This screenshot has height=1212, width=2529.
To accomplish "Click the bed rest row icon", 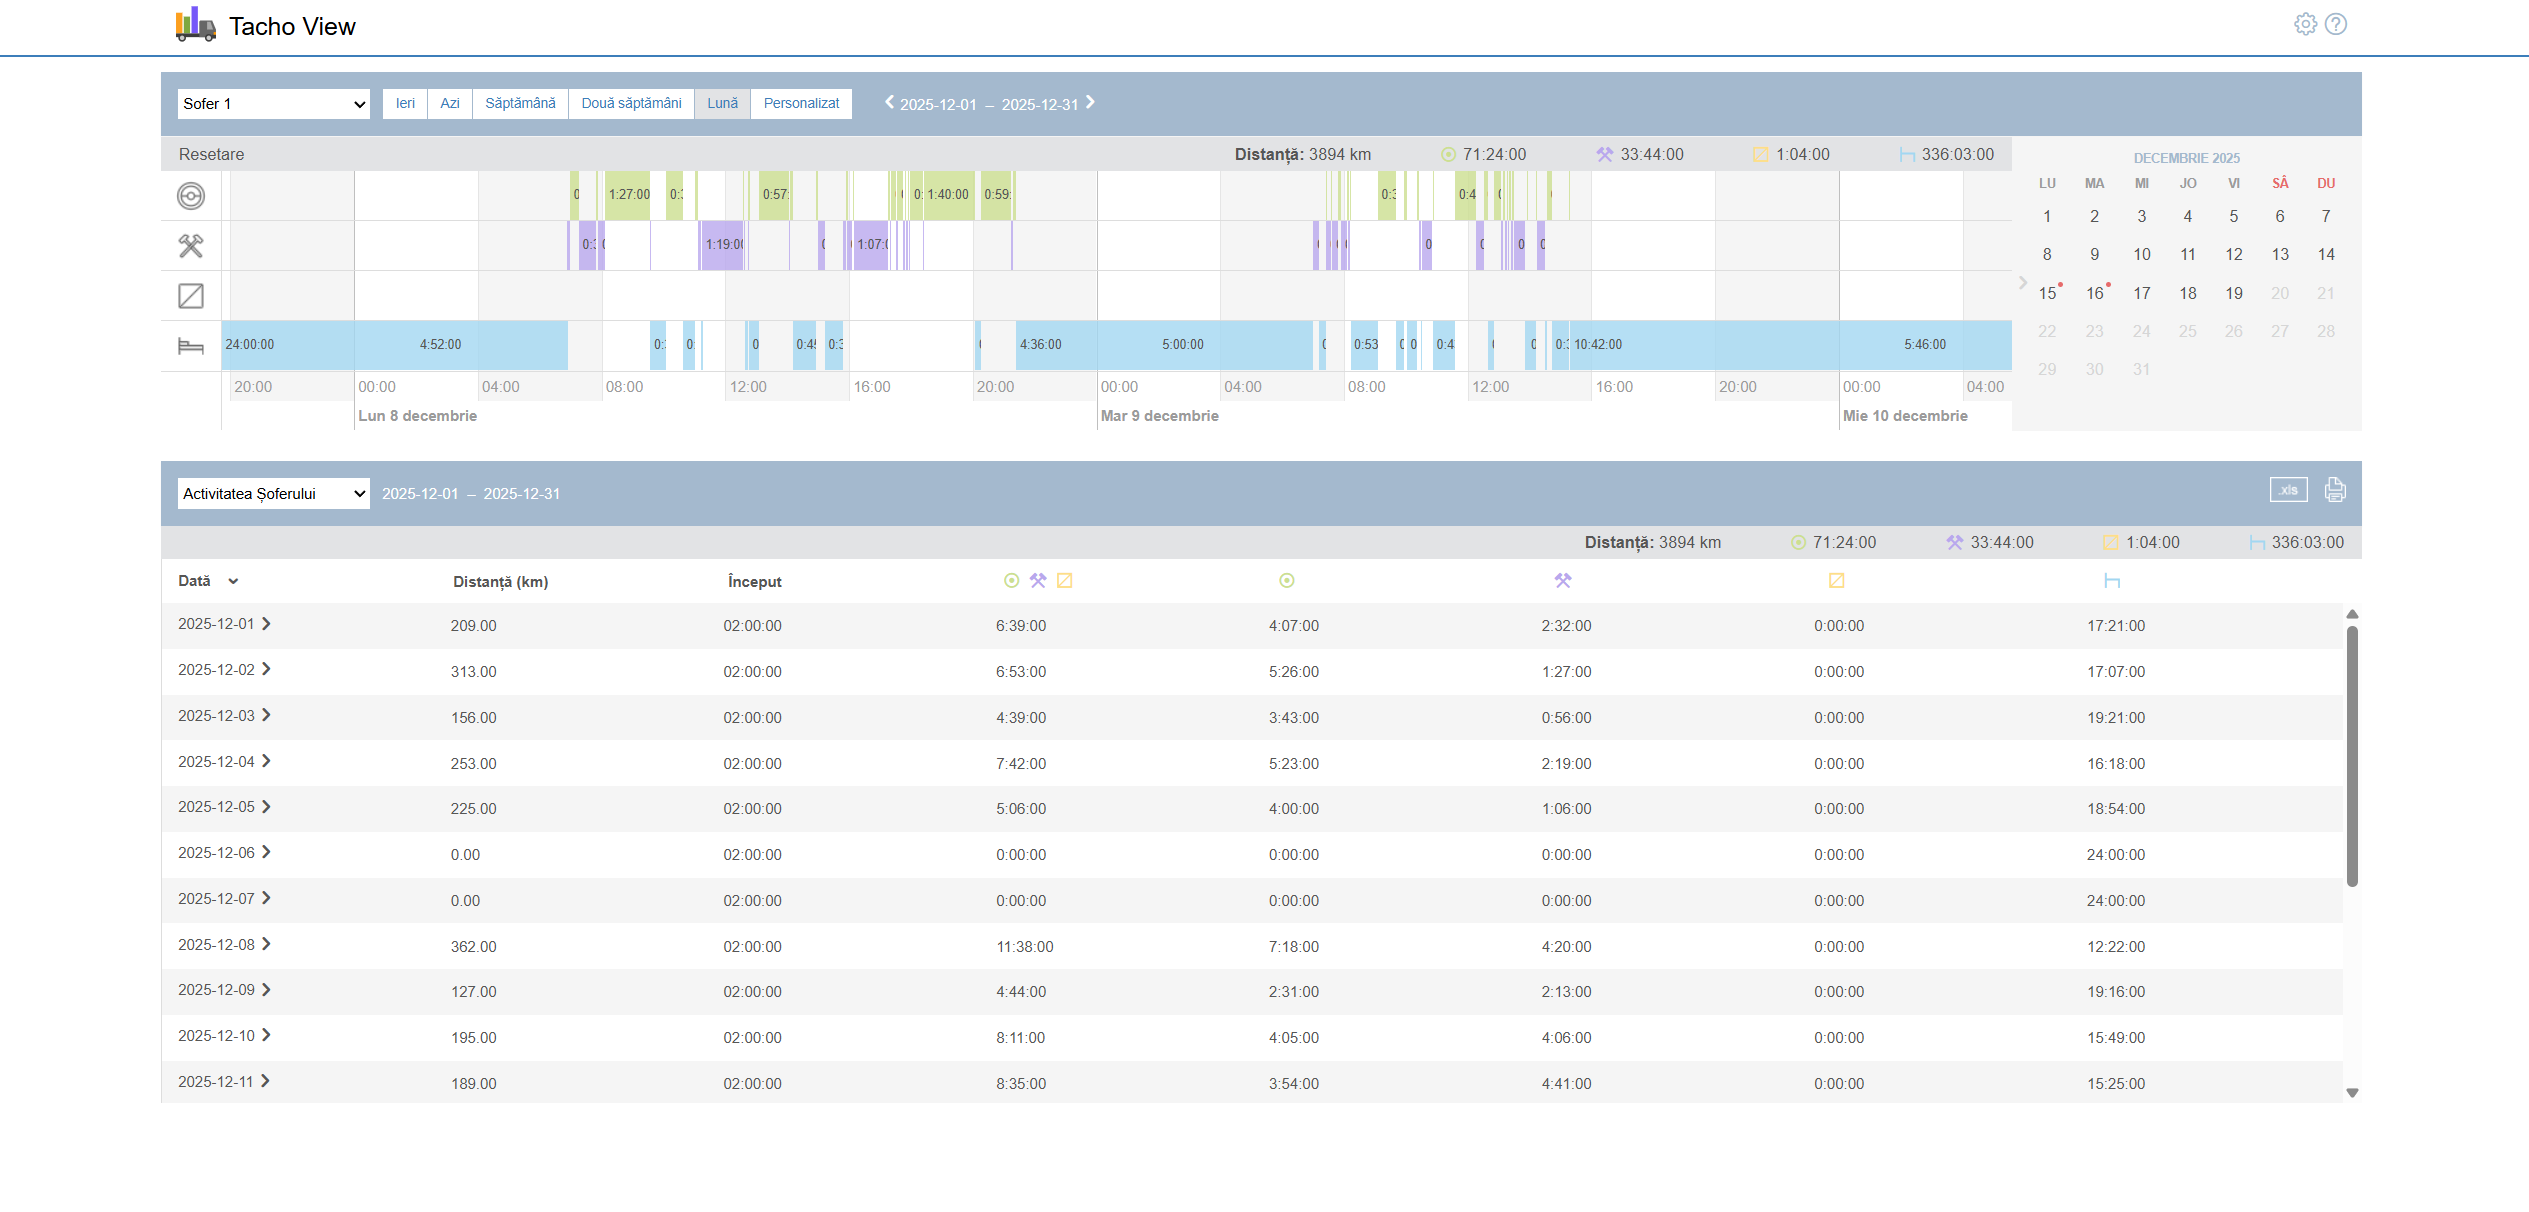I will 191,346.
